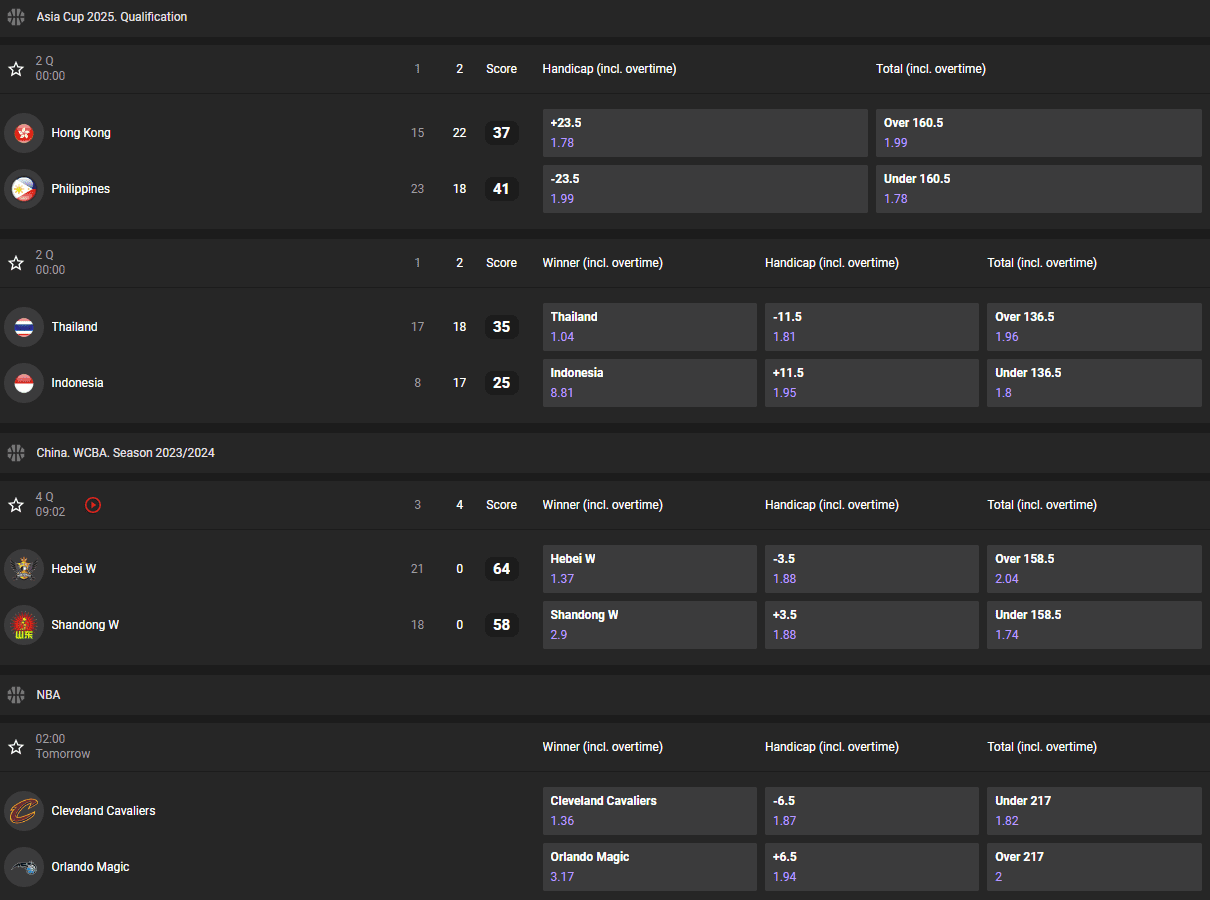Screen dimensions: 1210x900
Task: Pick Indonesia to win at 8.81
Action: (x=650, y=383)
